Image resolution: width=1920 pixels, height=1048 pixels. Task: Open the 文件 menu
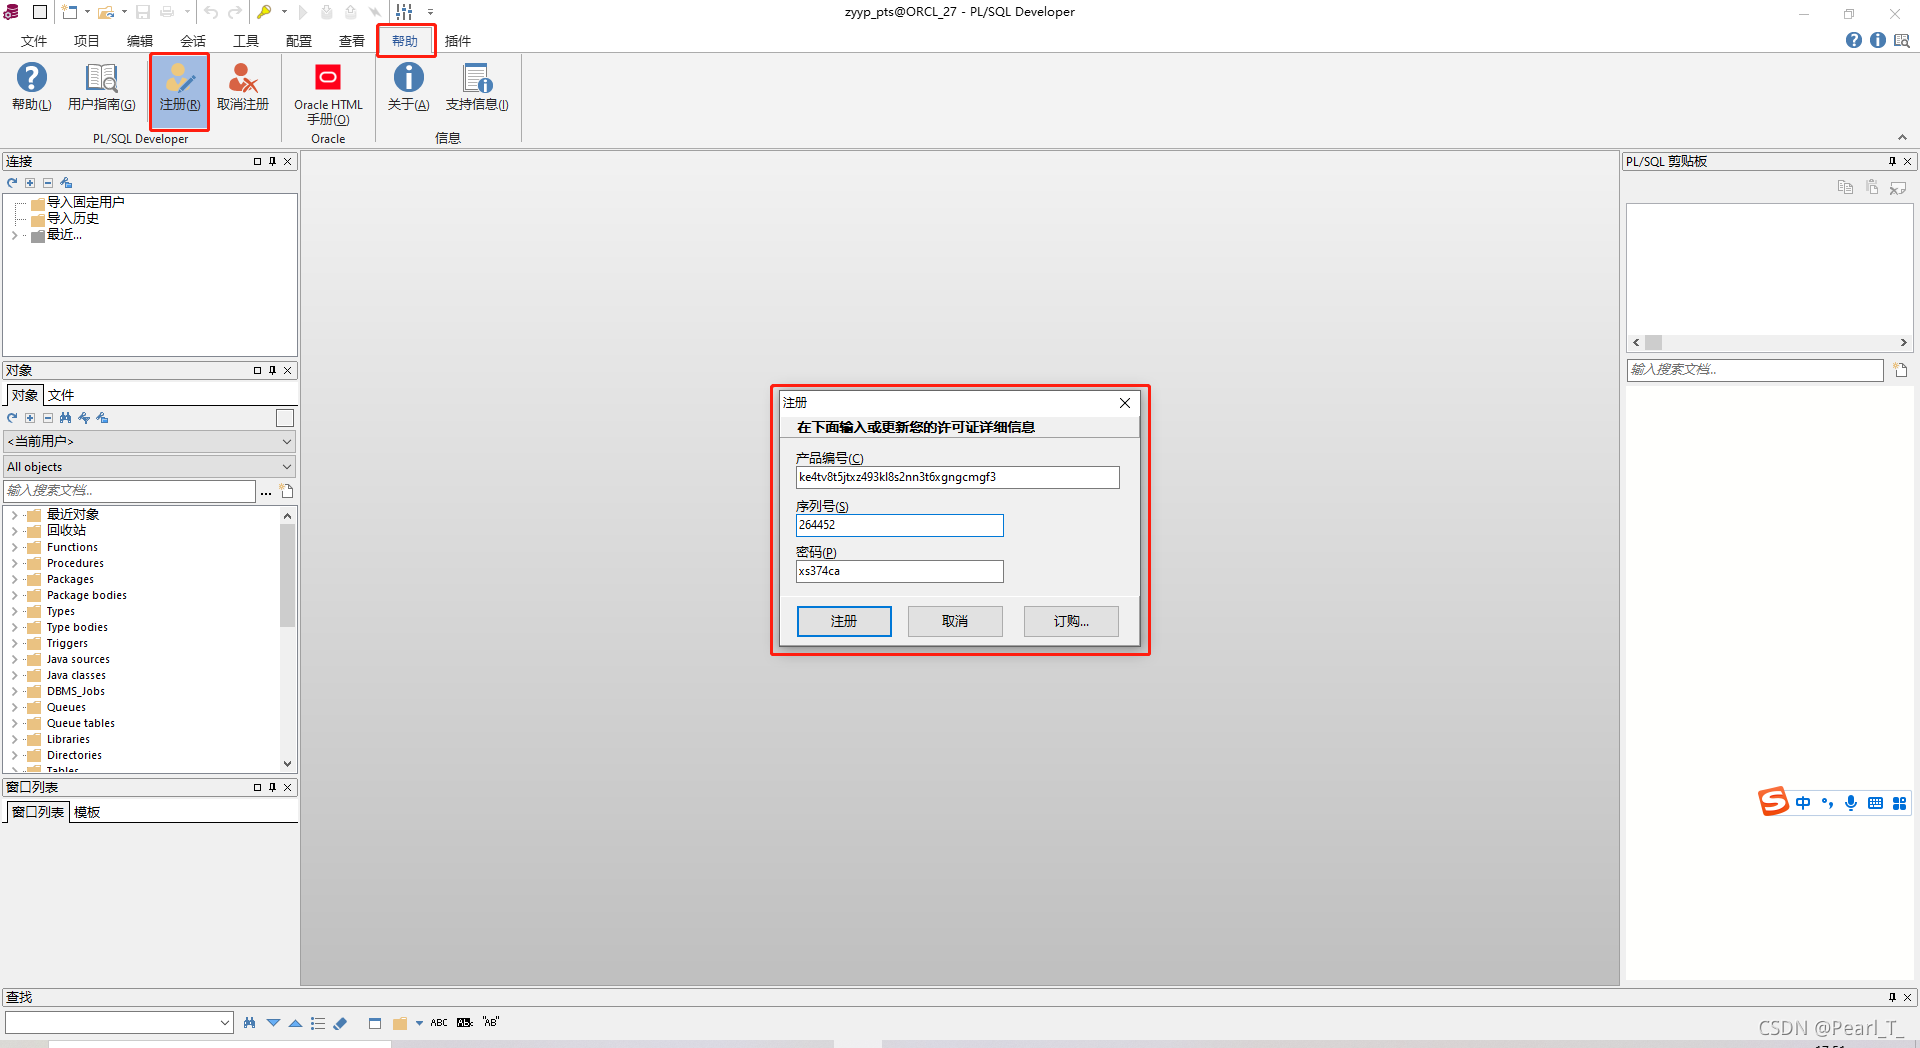(34, 41)
